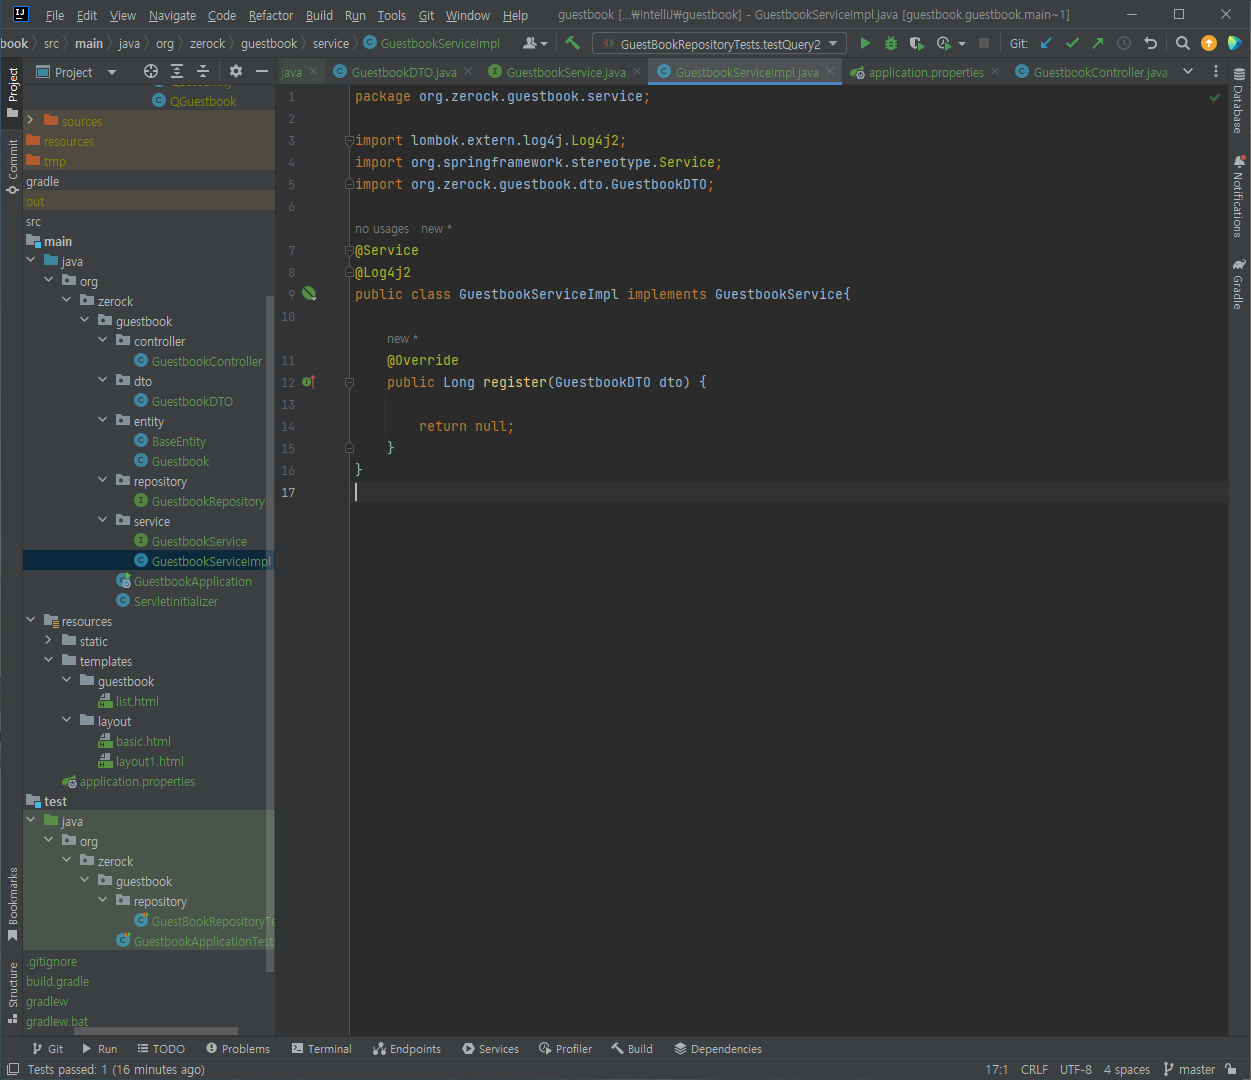Open the Database tool window
The image size is (1251, 1080).
coord(1239,101)
